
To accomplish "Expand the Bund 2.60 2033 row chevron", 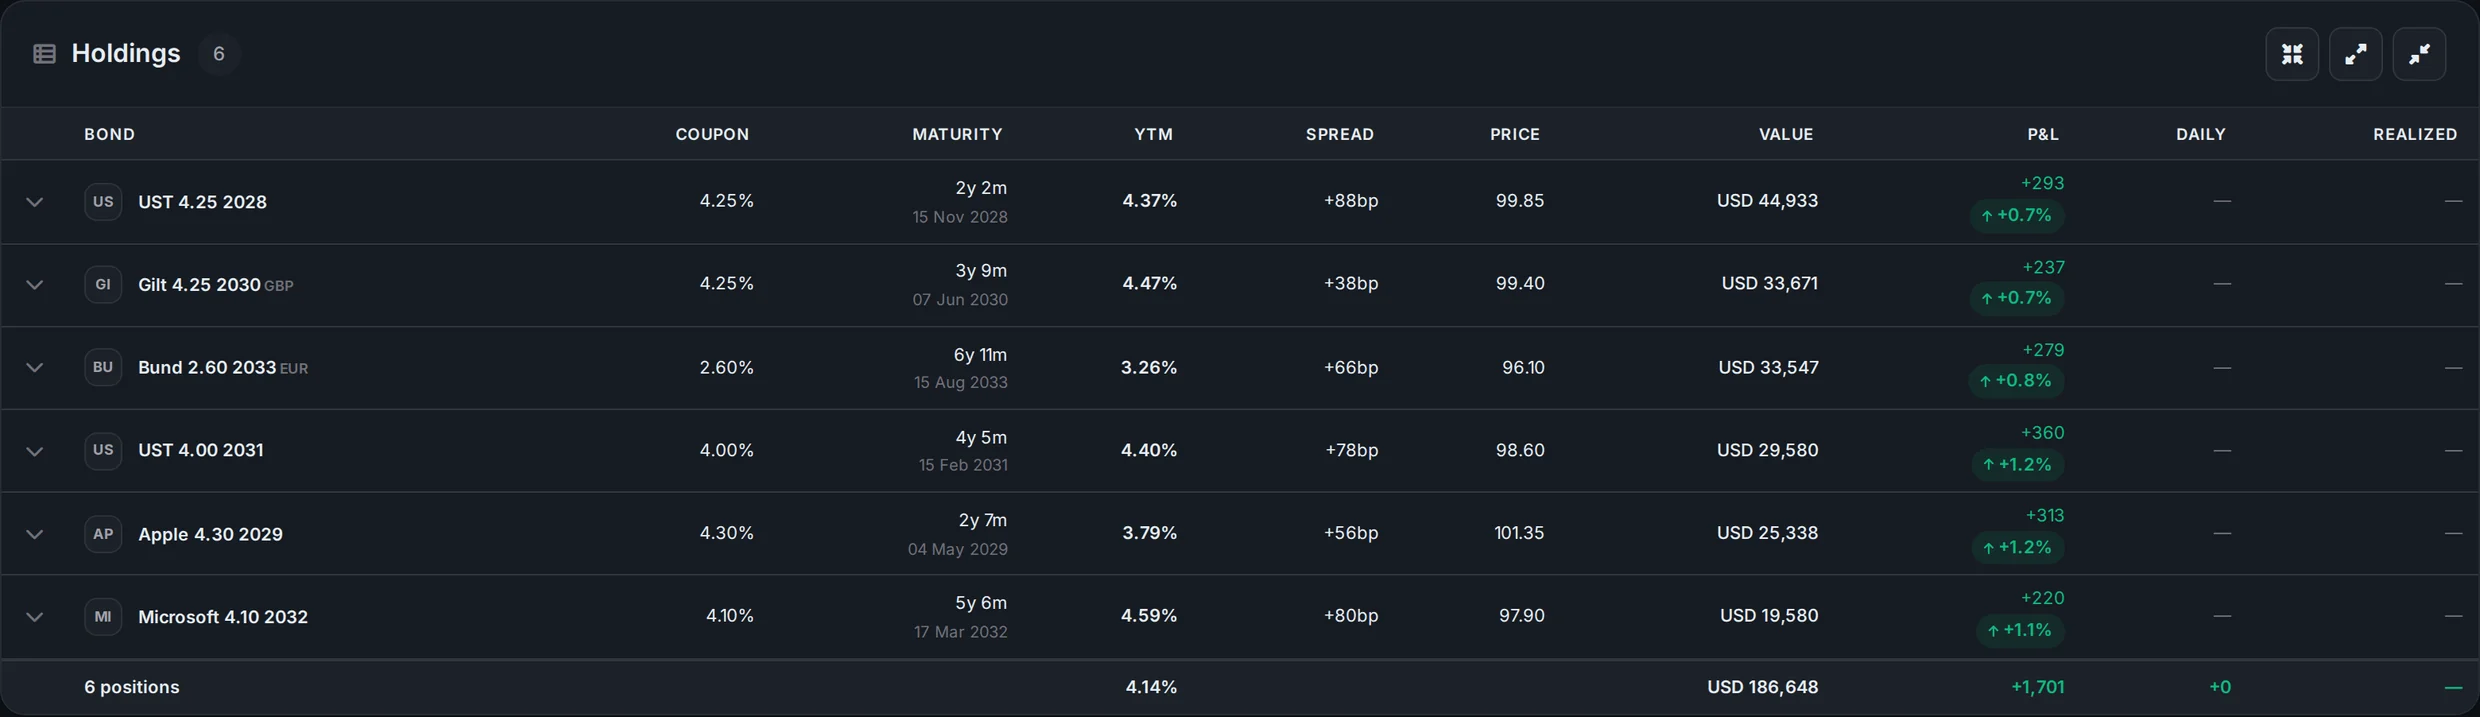I will tap(34, 368).
